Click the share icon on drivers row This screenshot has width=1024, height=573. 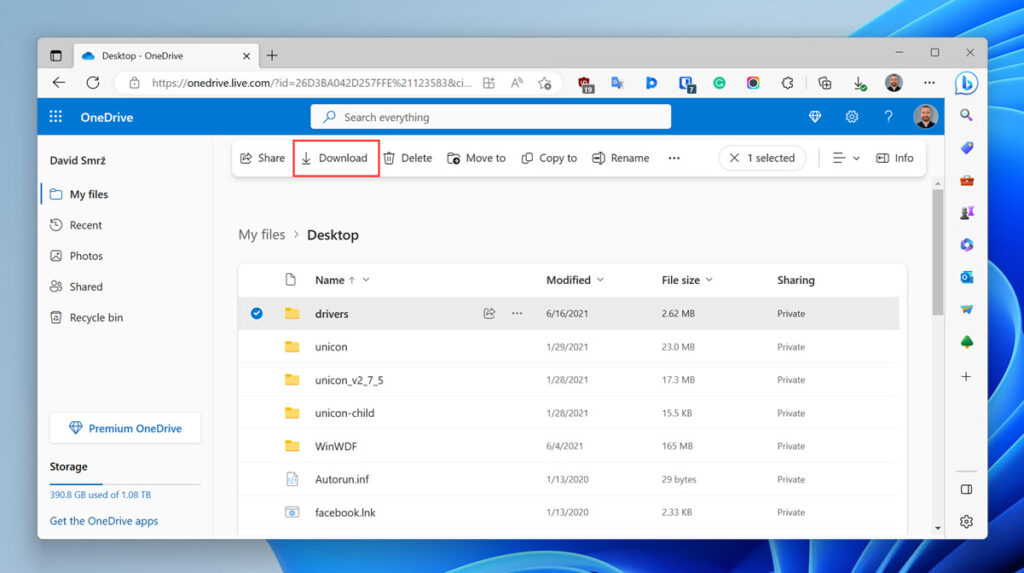coord(489,313)
